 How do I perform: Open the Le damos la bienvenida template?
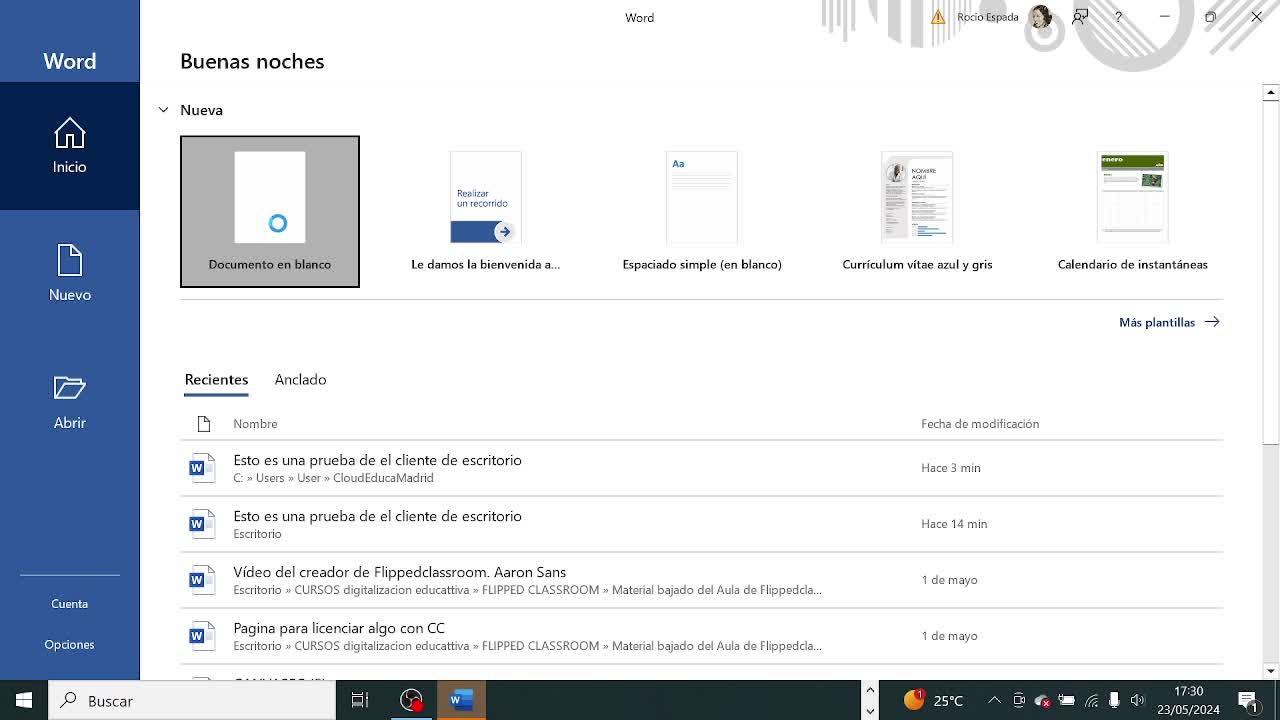tap(486, 212)
